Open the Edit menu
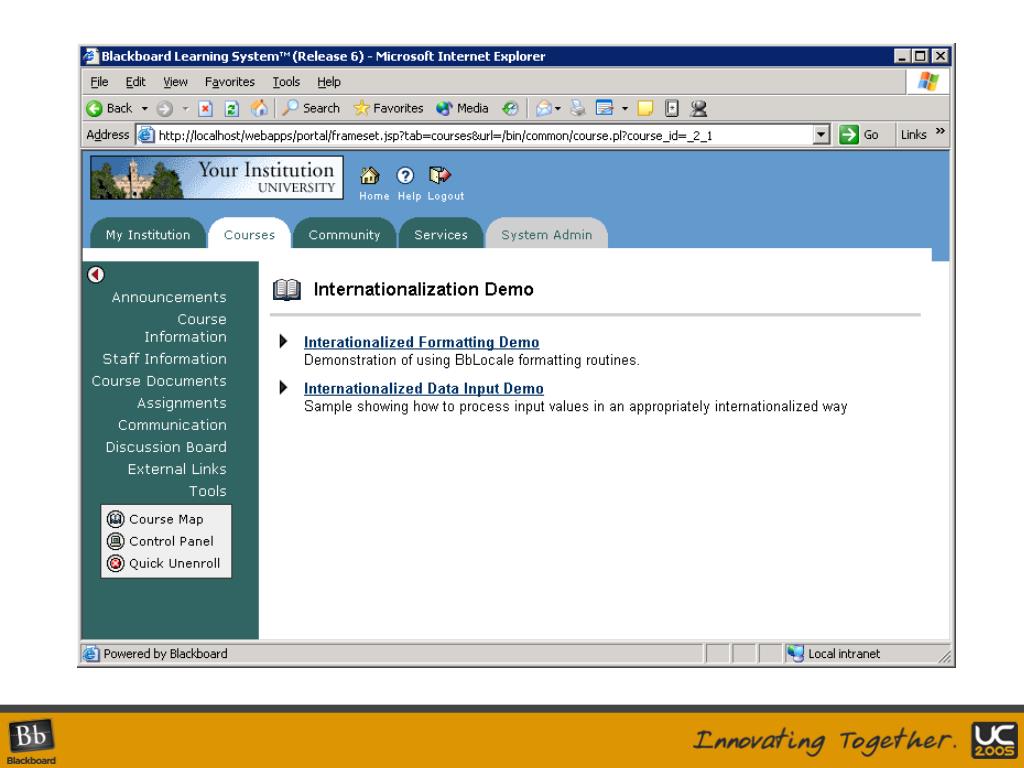This screenshot has width=1024, height=768. [136, 82]
